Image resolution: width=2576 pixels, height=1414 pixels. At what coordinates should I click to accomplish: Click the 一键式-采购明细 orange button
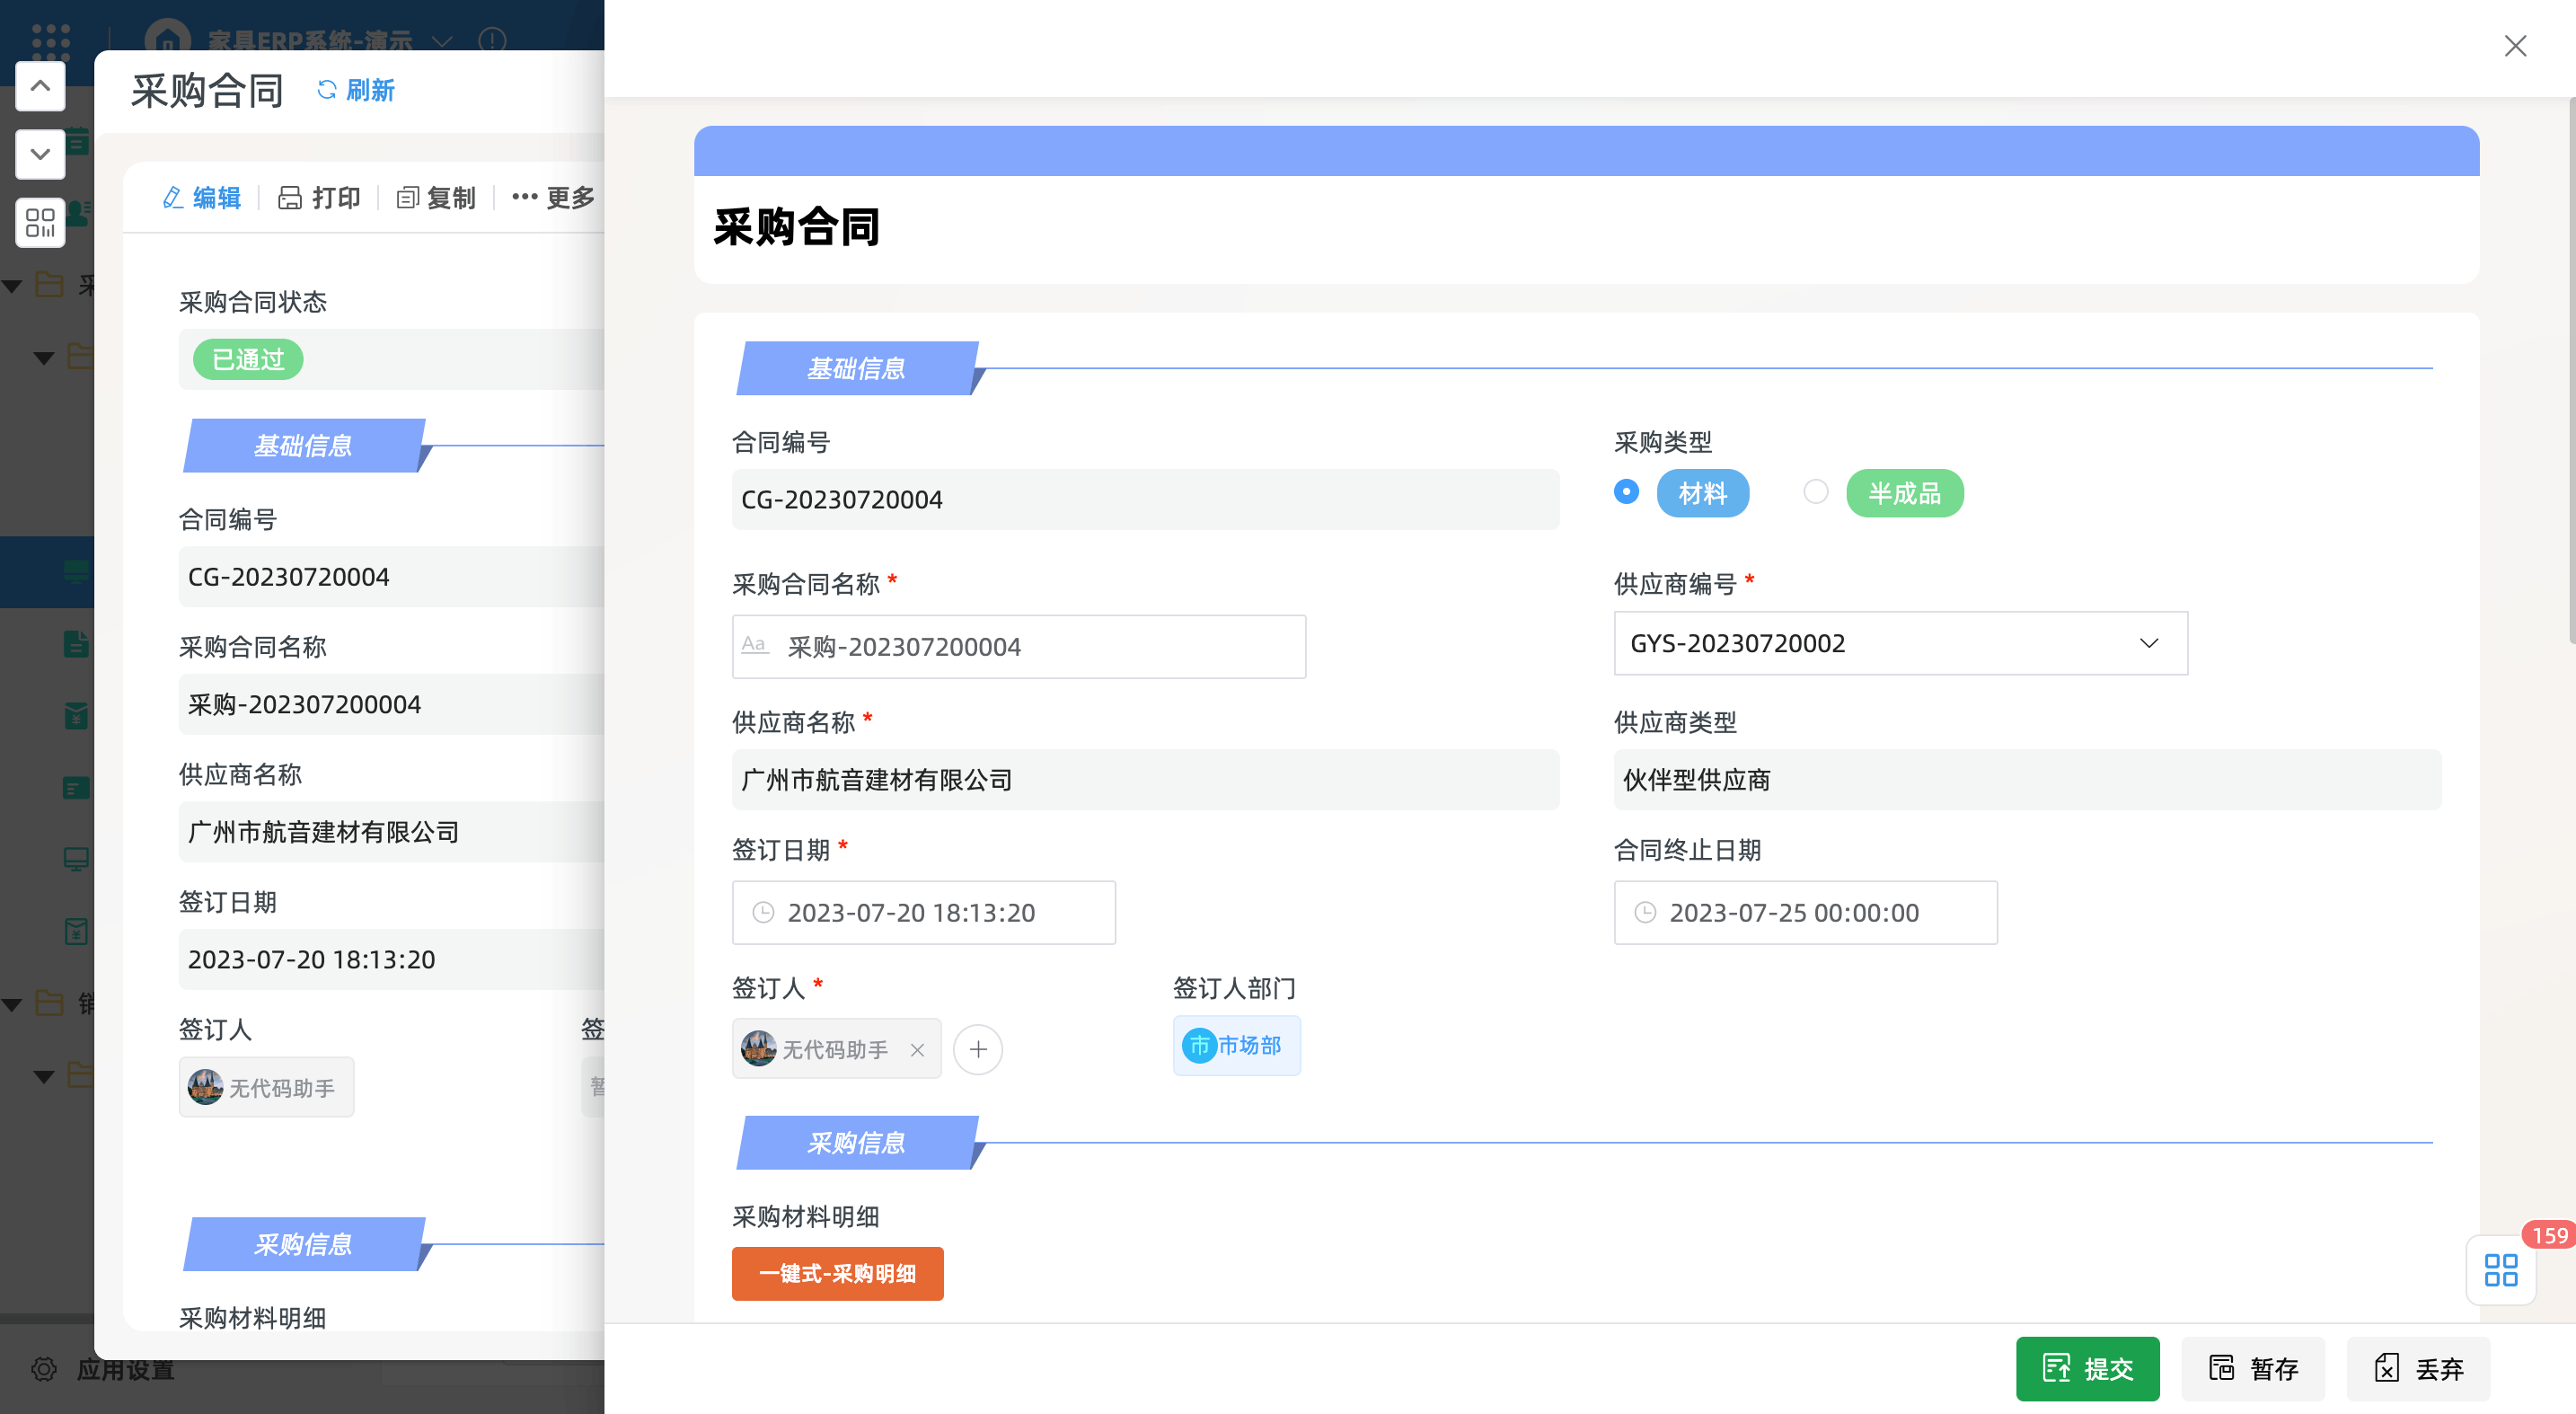tap(837, 1273)
